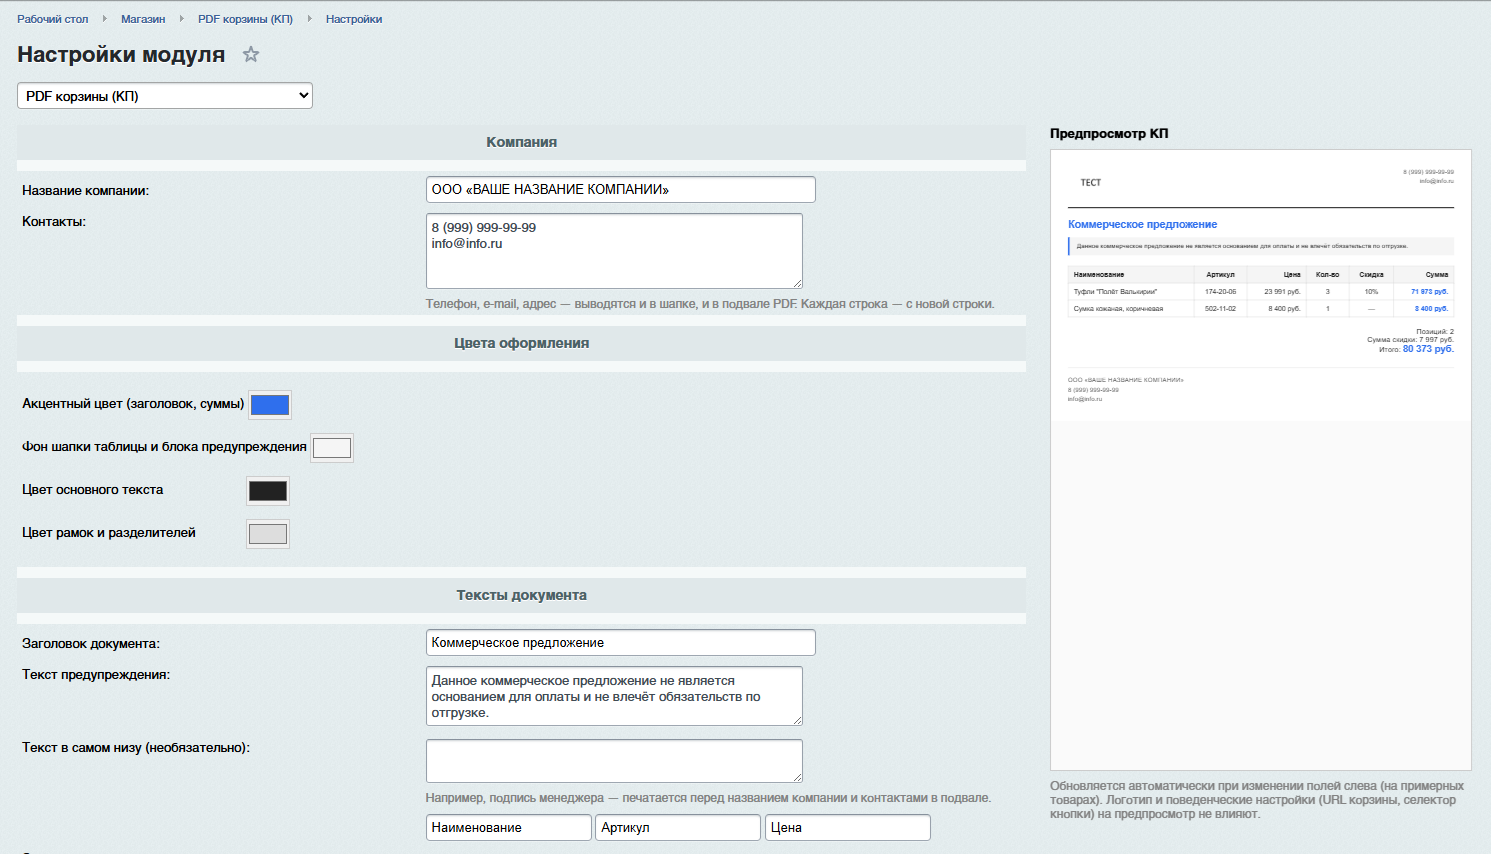Click the Цвет рамок и разделителей label

pyautogui.click(x=109, y=533)
